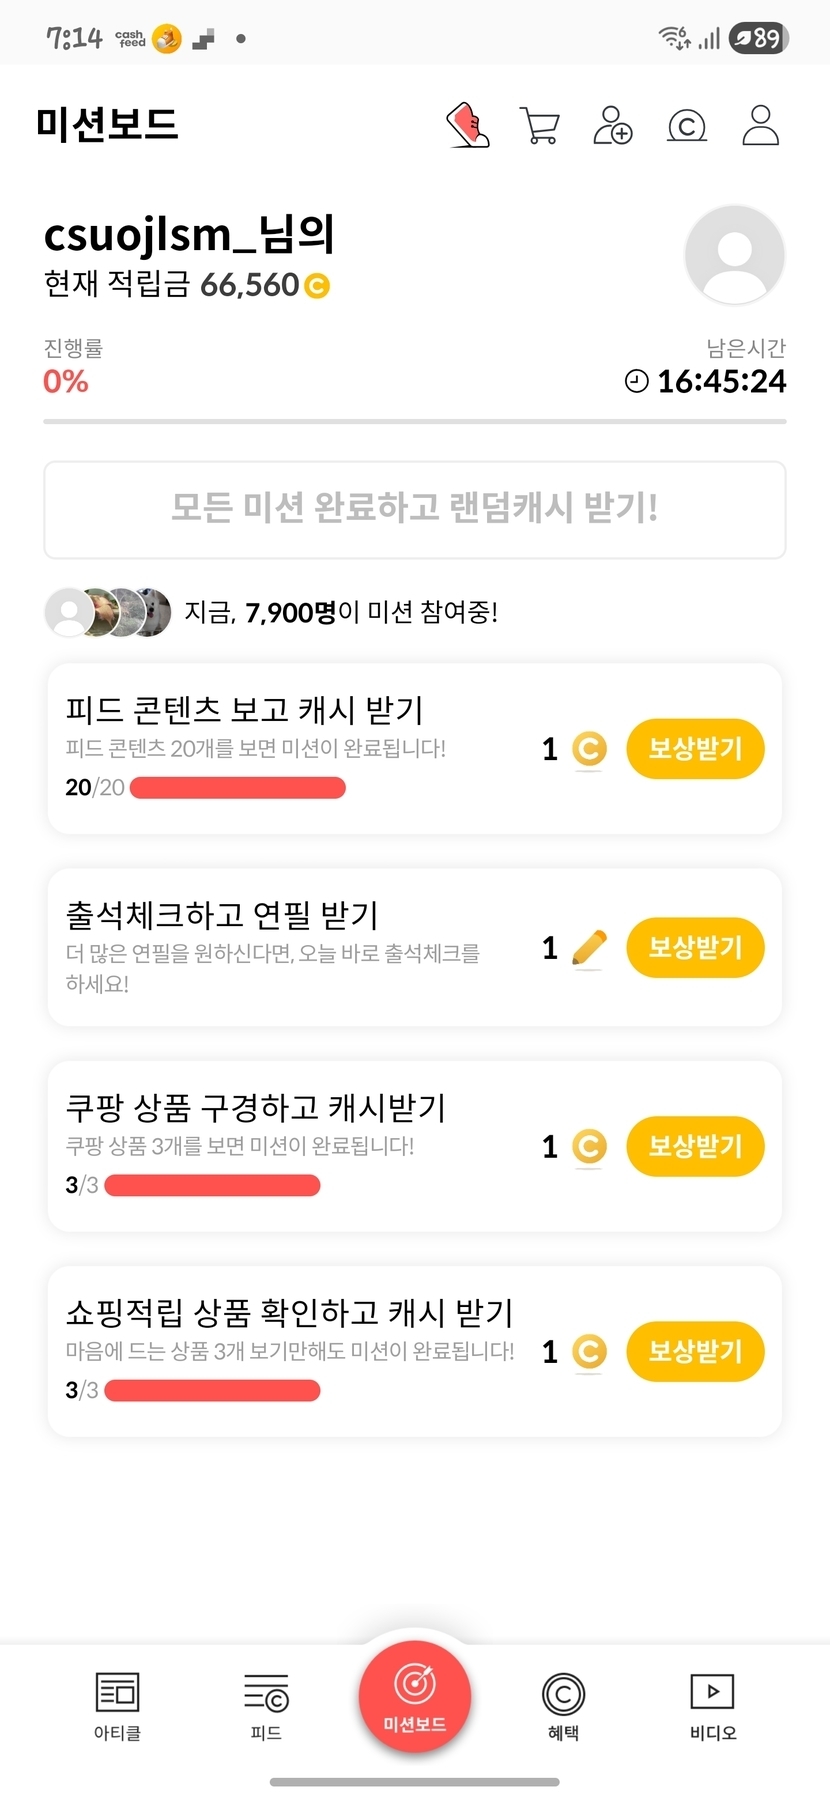Tap the gold coin next to 66,560
This screenshot has width=830, height=1798.
(x=316, y=286)
